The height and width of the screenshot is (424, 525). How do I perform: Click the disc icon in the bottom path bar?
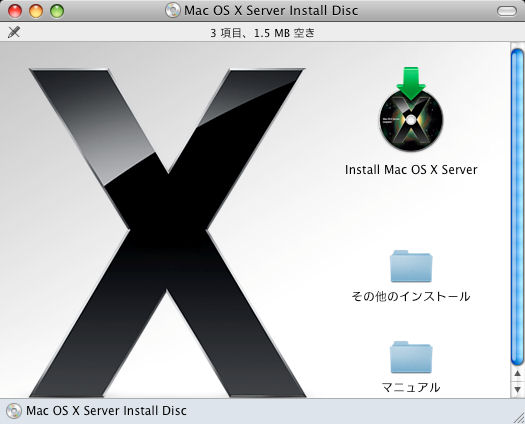coord(14,411)
